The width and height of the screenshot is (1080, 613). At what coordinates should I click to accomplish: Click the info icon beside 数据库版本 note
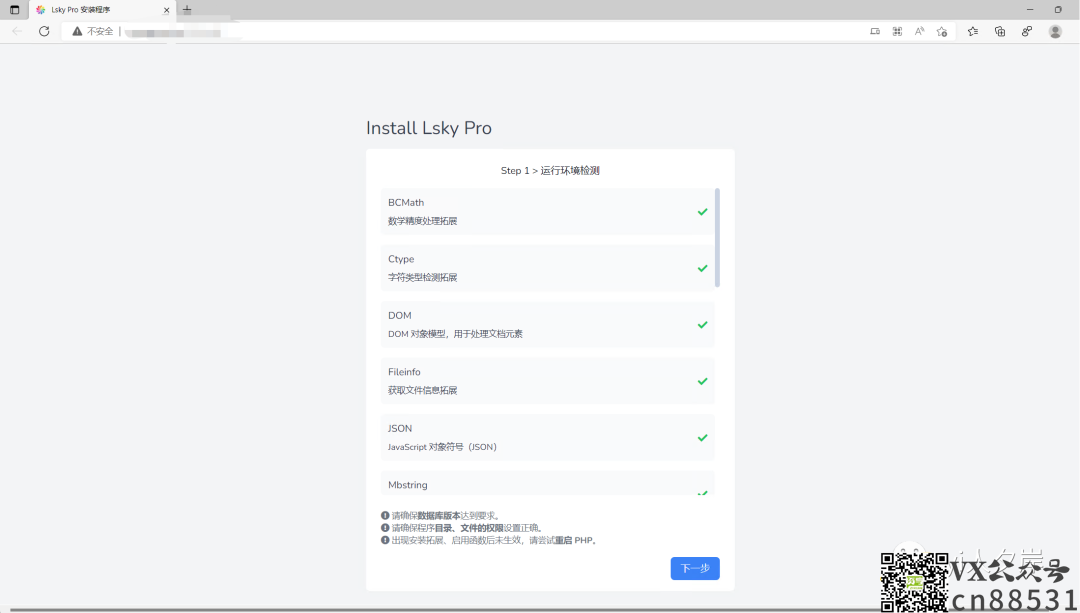[385, 515]
